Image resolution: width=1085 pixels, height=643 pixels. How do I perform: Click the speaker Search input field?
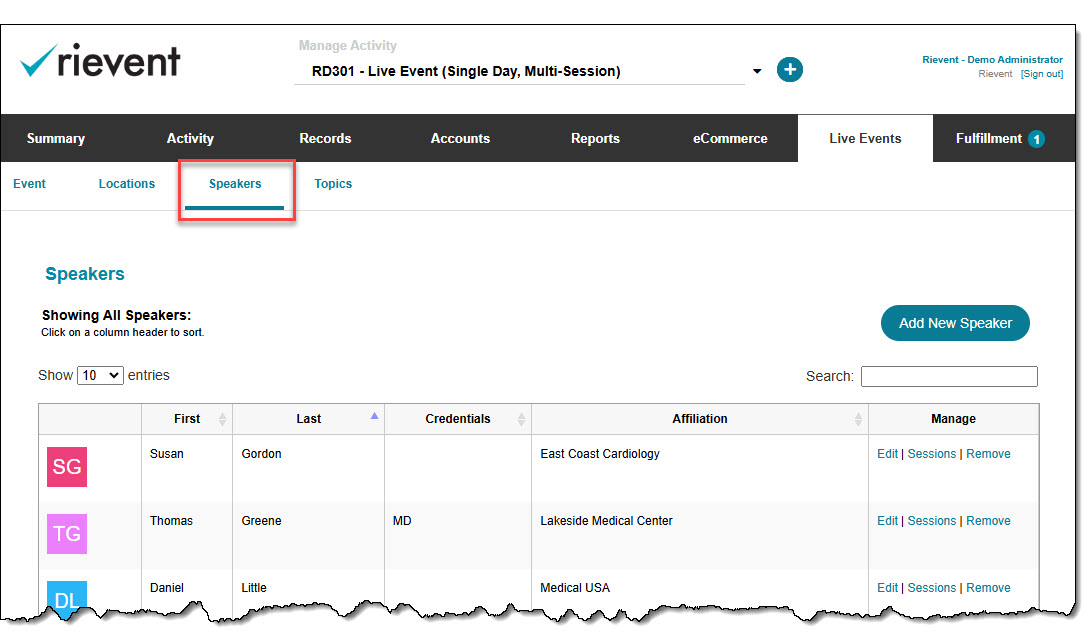click(949, 377)
